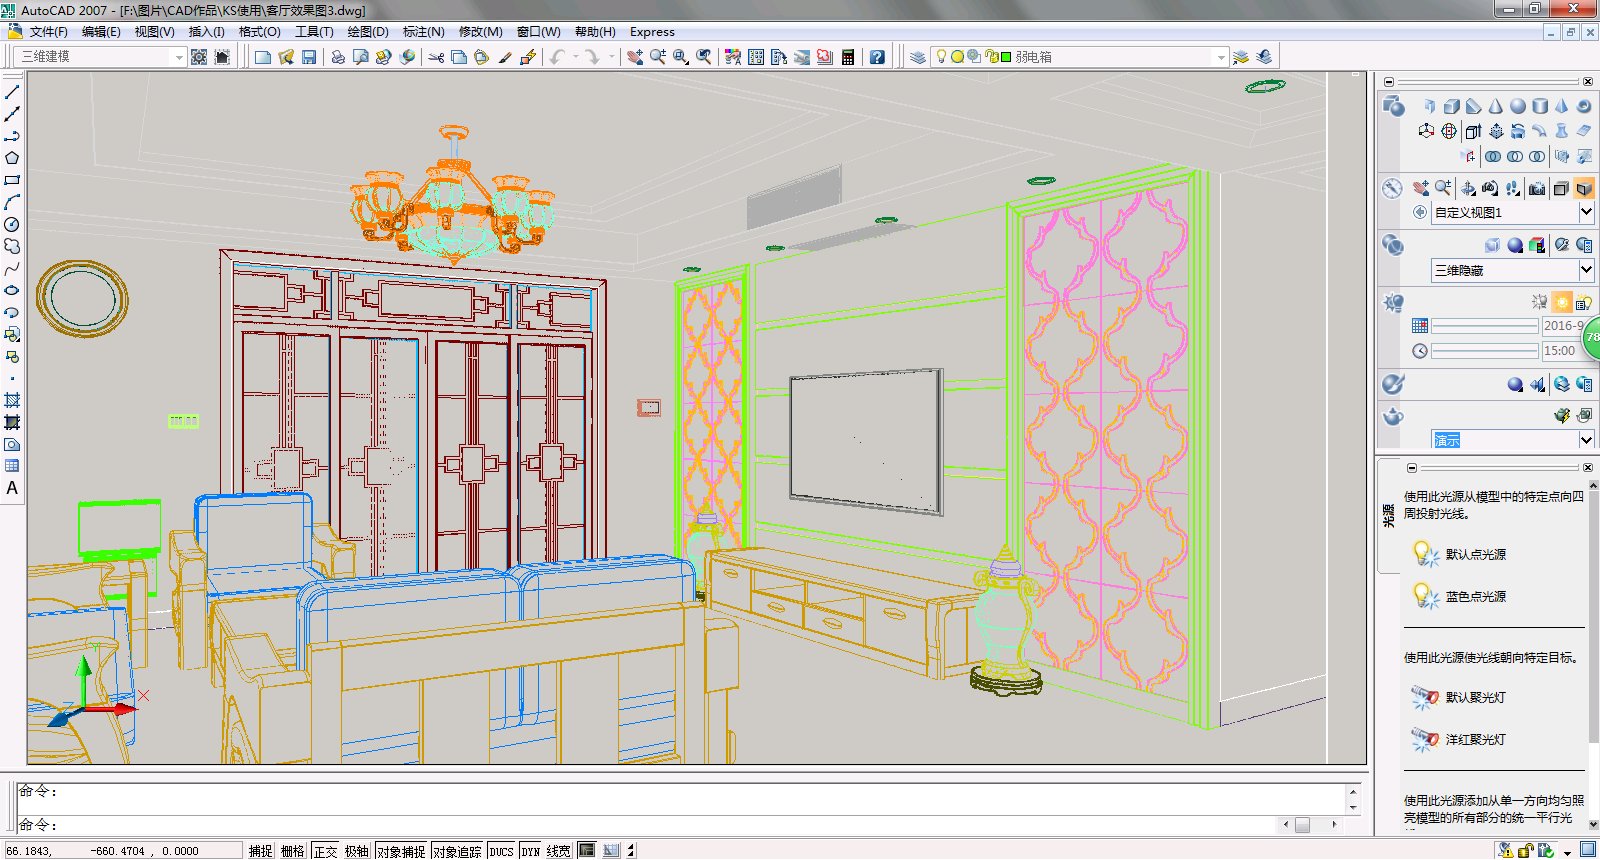The width and height of the screenshot is (1600, 860).
Task: Open the 三维建模 workspace dropdown
Action: coord(102,57)
